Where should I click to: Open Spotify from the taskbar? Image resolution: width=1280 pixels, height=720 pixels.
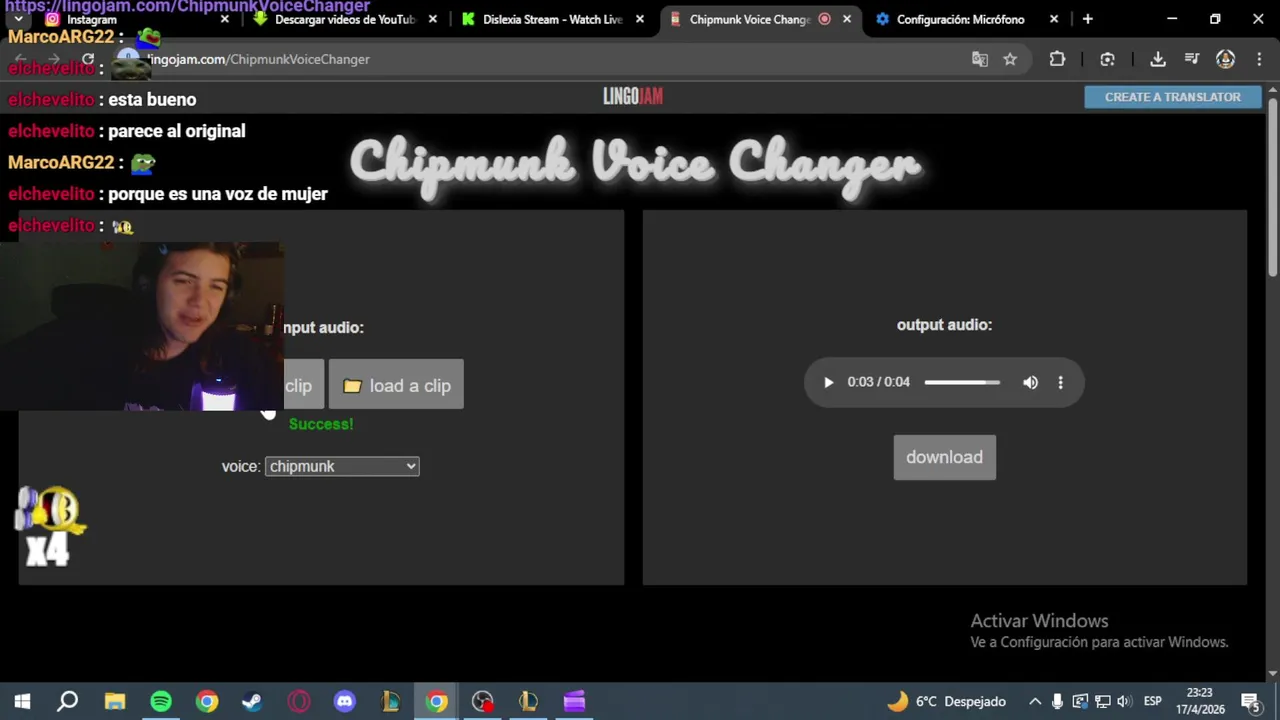tap(161, 701)
